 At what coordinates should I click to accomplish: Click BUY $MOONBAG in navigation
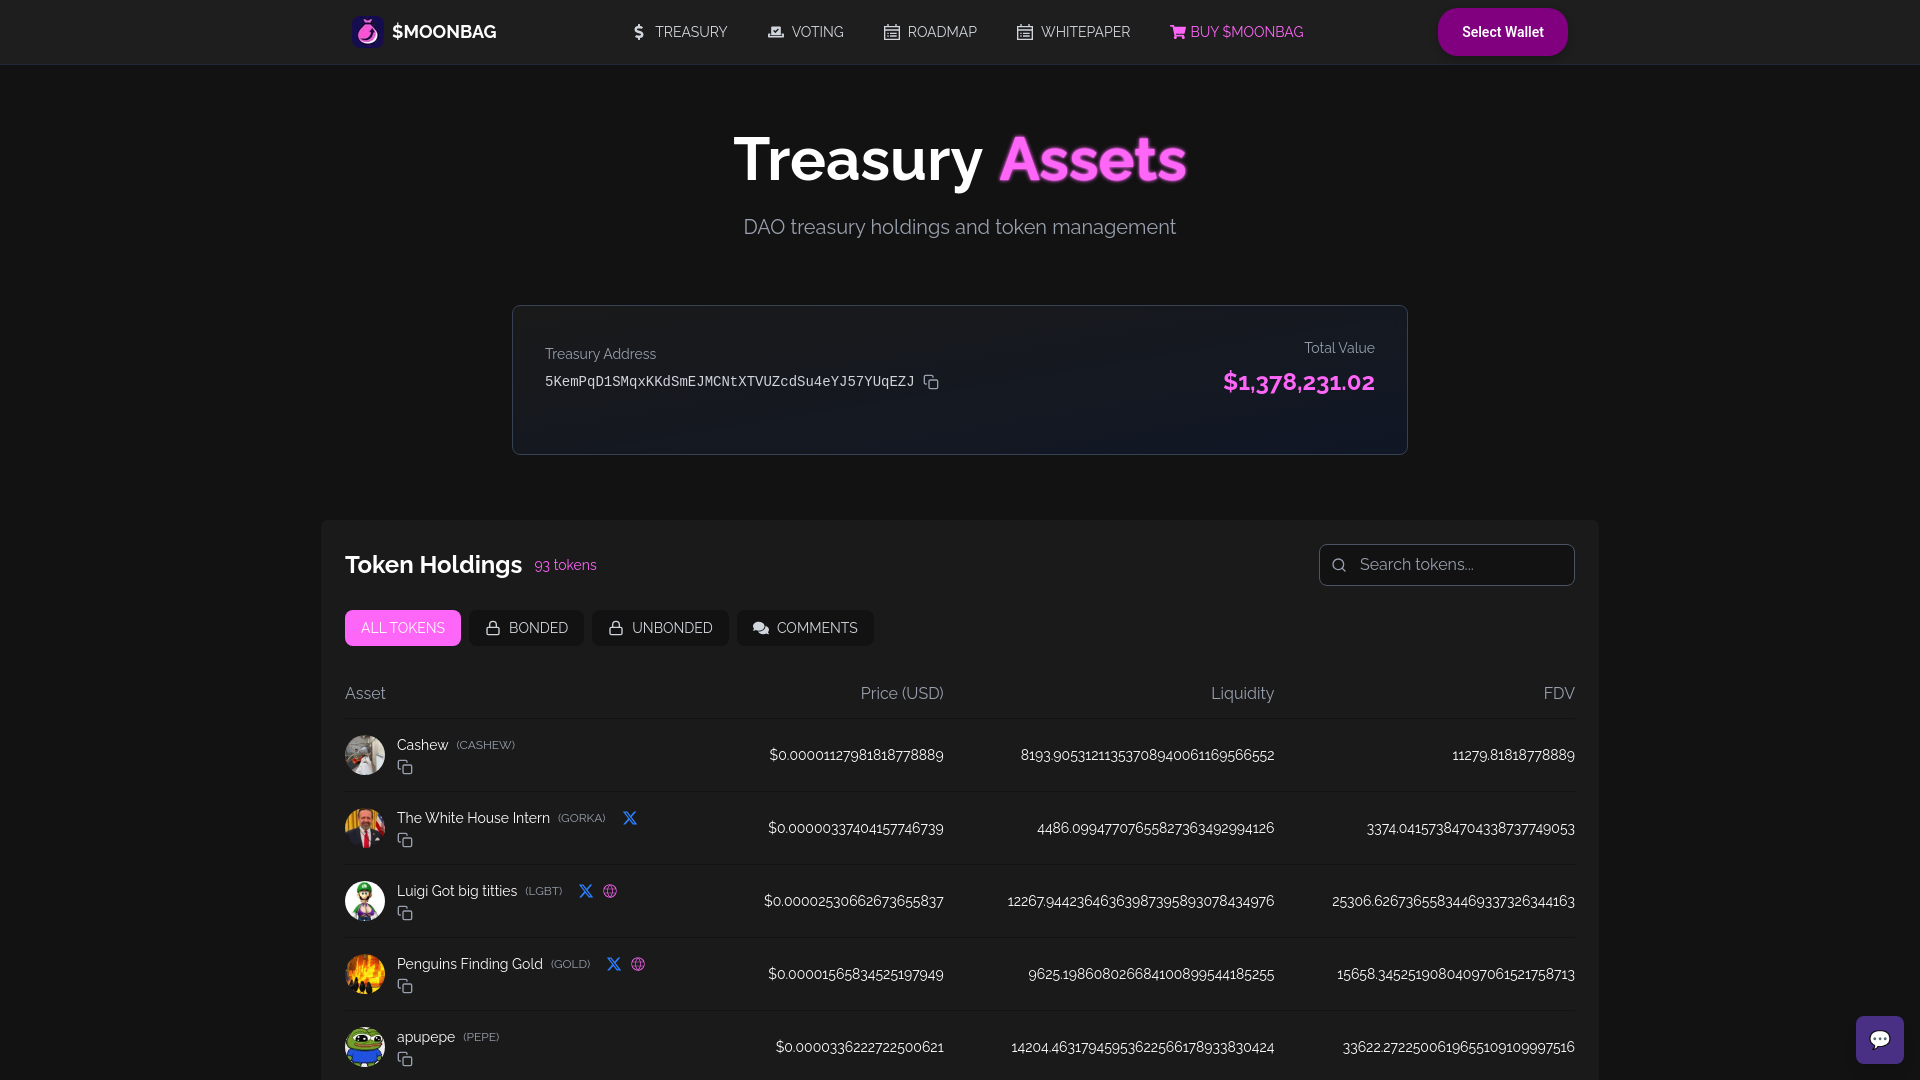(1237, 32)
